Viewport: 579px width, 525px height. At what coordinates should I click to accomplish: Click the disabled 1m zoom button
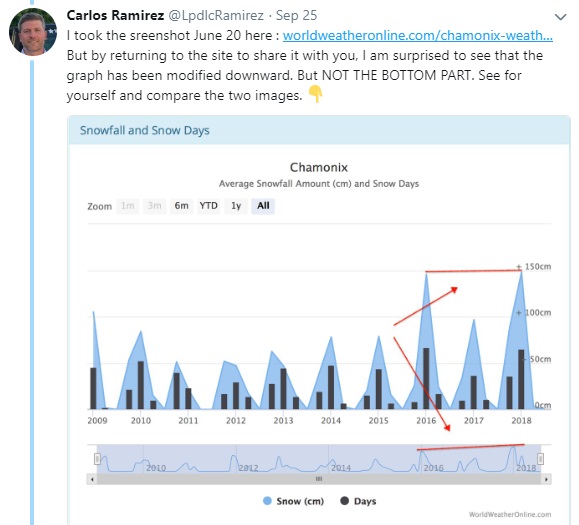point(128,206)
